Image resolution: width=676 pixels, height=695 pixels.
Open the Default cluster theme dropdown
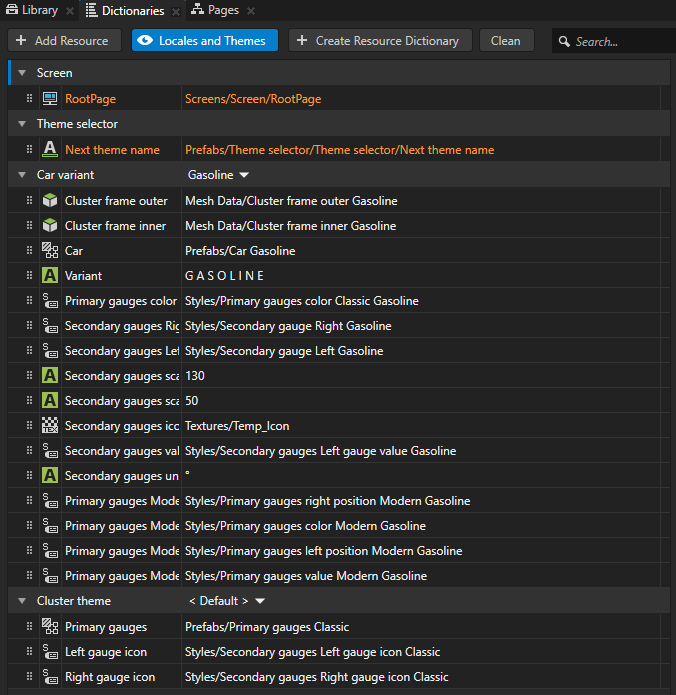click(x=227, y=601)
